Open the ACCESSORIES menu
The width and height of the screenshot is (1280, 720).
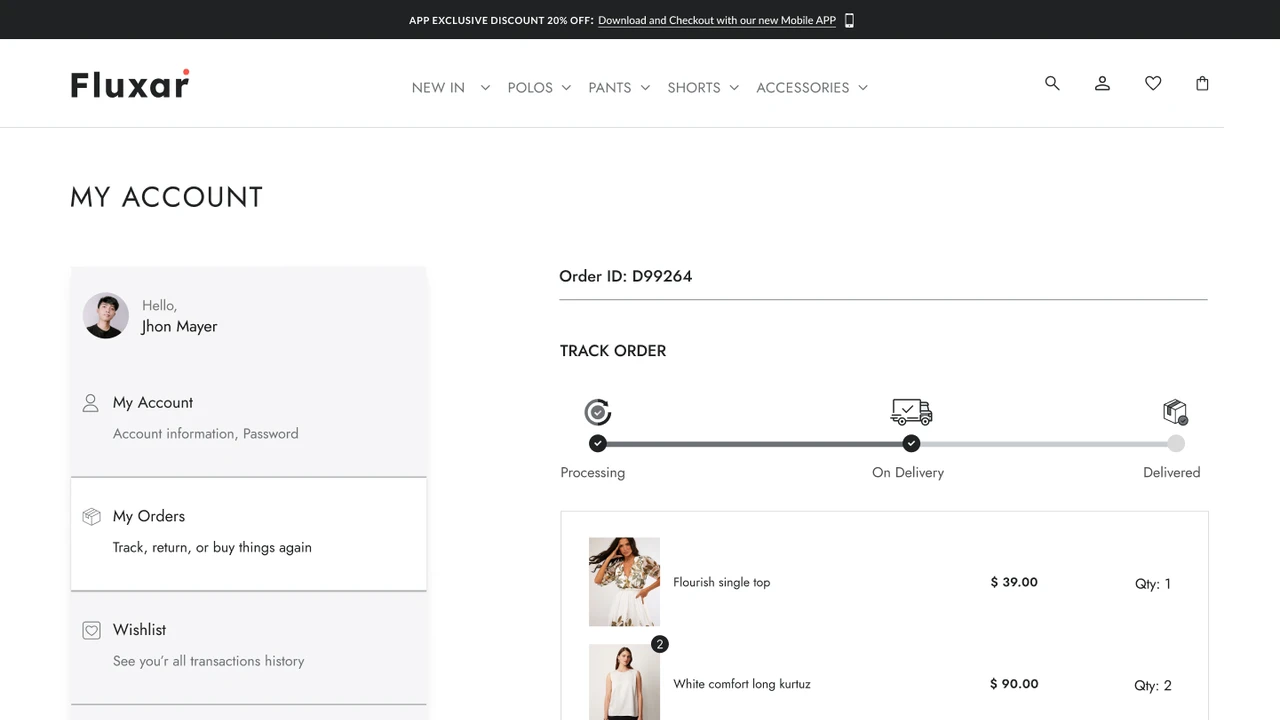(x=803, y=88)
